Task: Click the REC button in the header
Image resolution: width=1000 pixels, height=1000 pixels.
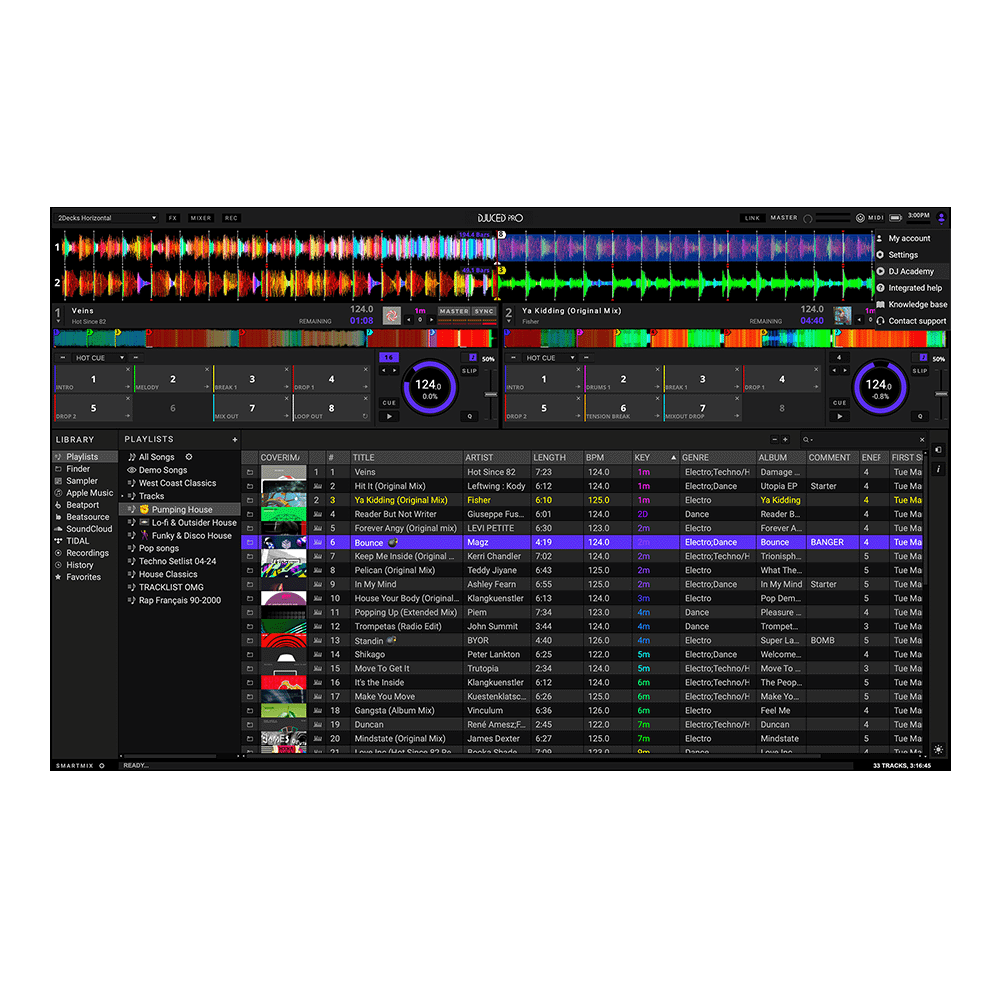Action: (x=231, y=218)
